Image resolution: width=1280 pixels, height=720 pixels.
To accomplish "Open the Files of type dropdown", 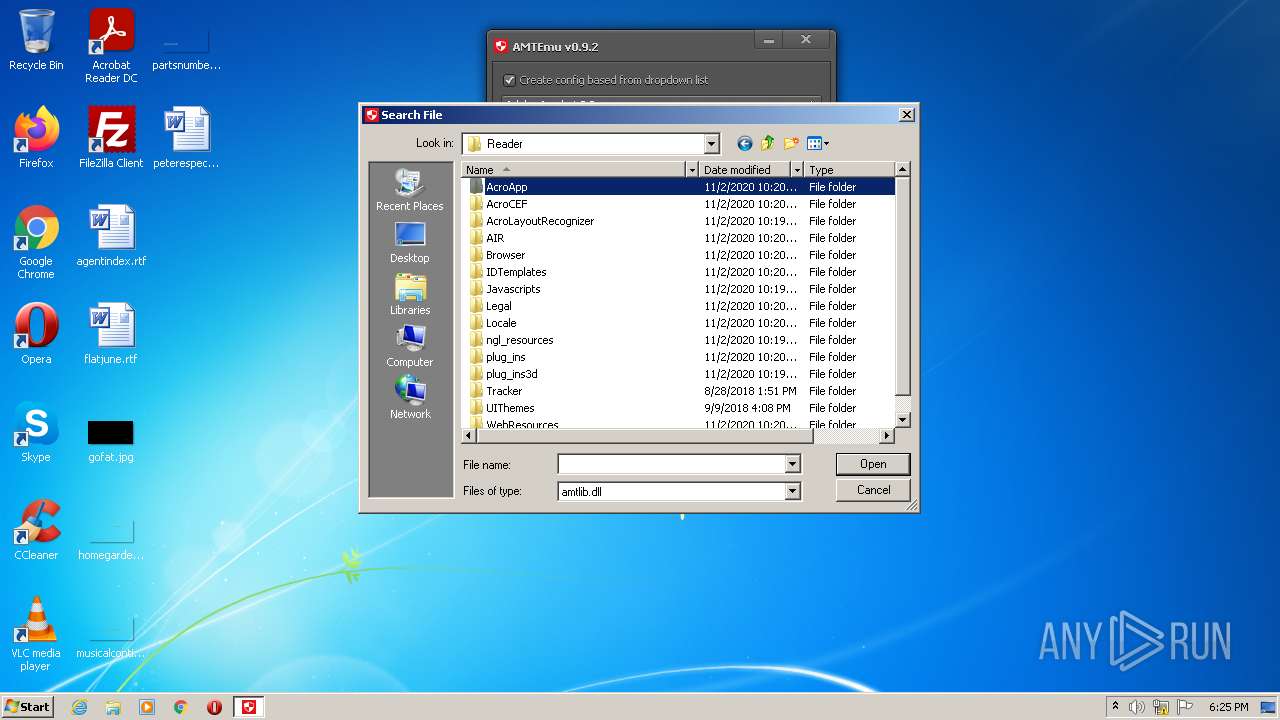I will coord(792,491).
